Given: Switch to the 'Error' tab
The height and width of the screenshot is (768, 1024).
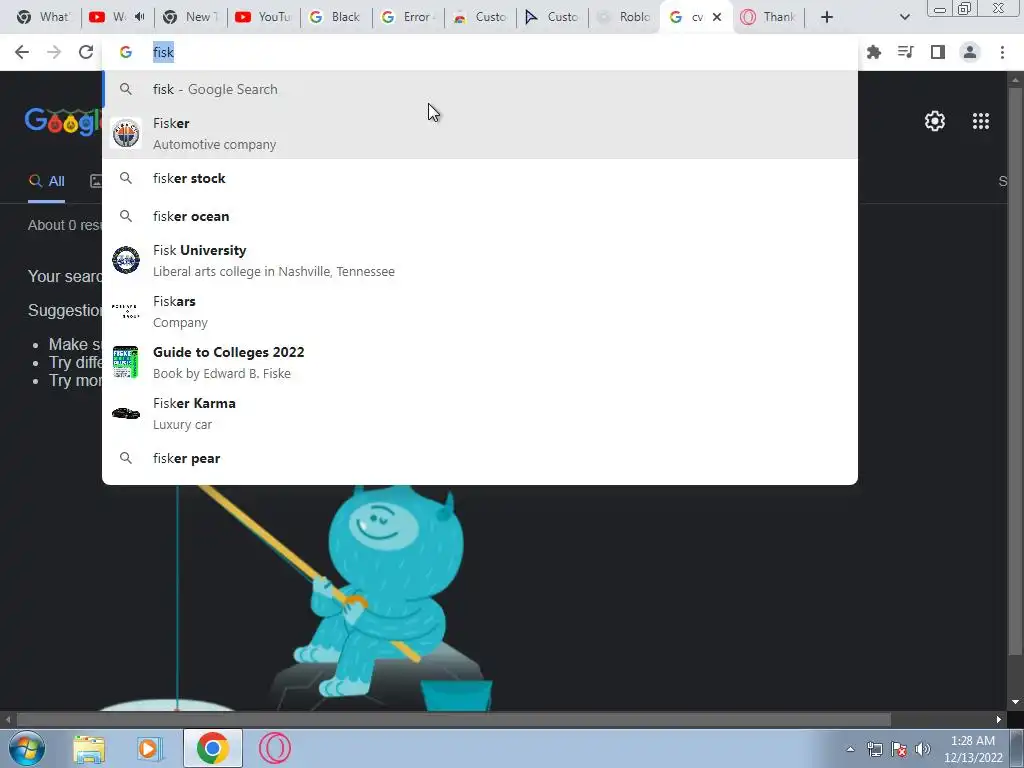Looking at the screenshot, I should coord(408,17).
